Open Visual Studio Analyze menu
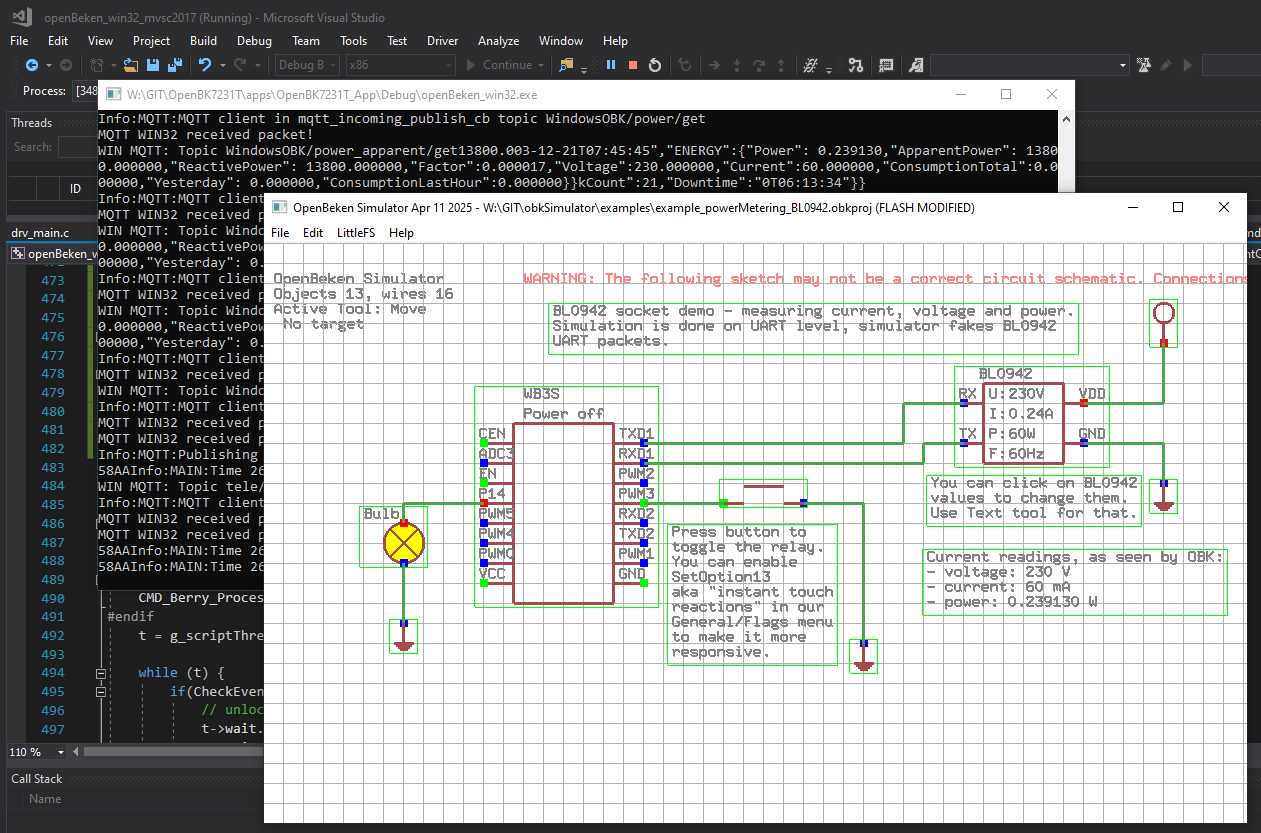 click(x=498, y=41)
